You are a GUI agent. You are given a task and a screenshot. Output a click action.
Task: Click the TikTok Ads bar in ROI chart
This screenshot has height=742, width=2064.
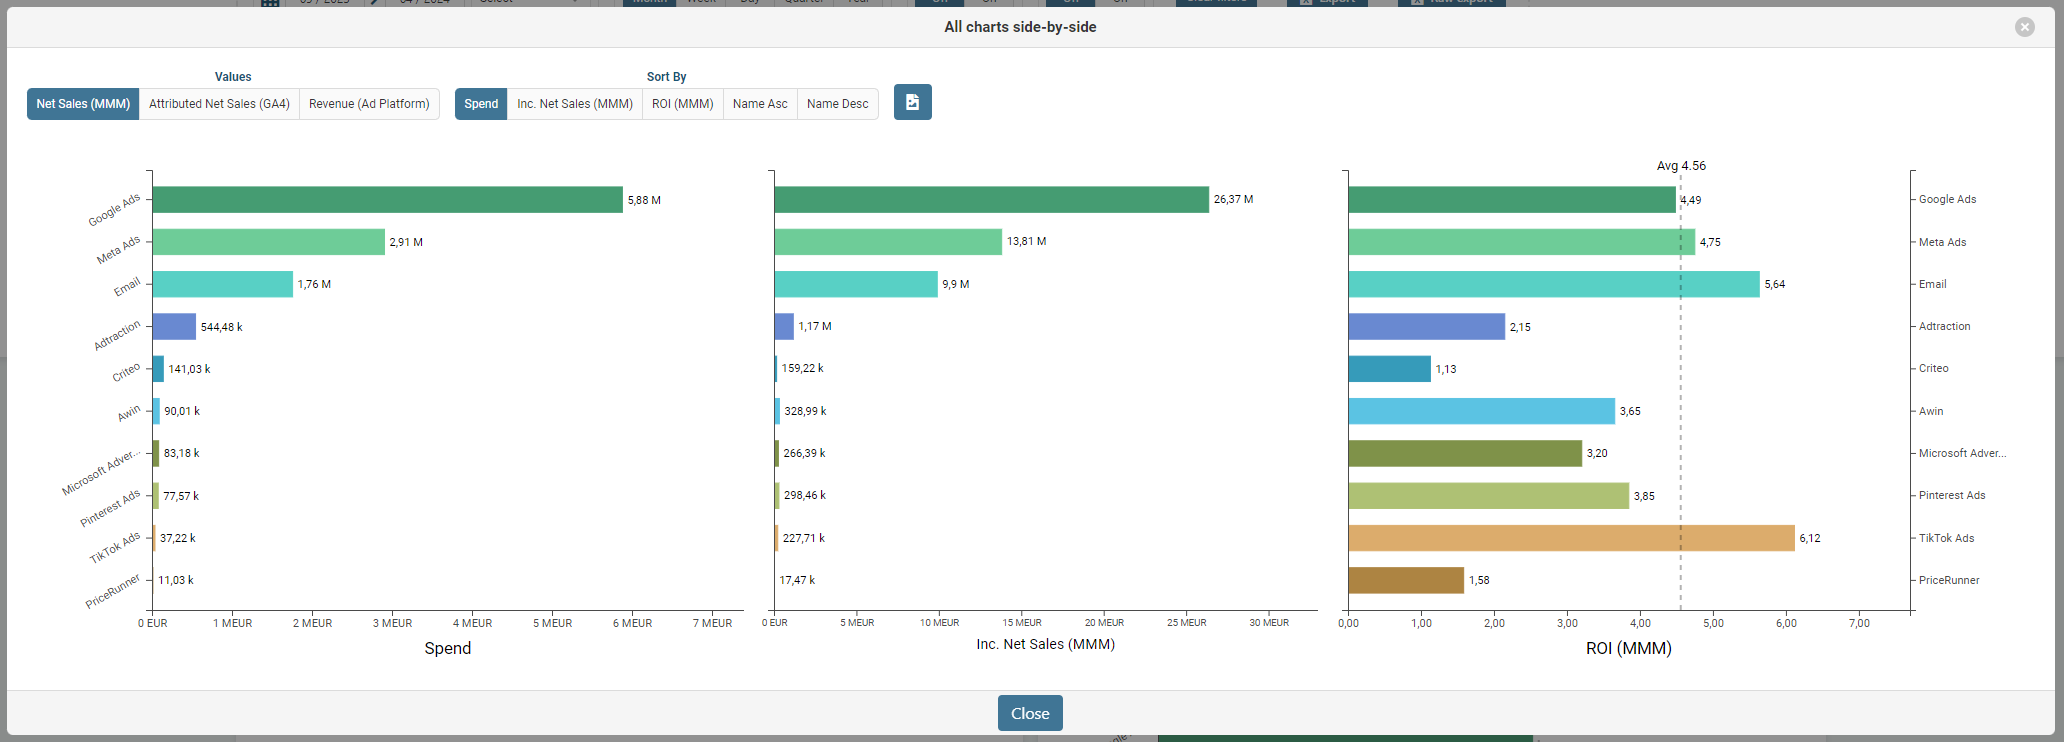[1570, 538]
